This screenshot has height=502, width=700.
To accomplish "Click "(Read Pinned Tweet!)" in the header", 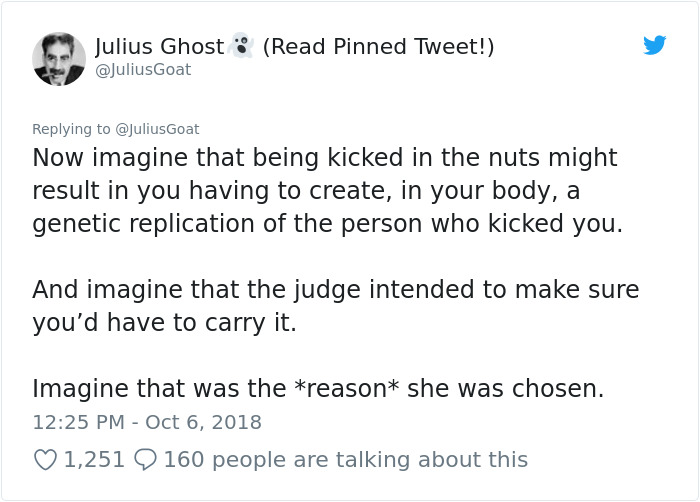I will (x=378, y=46).
